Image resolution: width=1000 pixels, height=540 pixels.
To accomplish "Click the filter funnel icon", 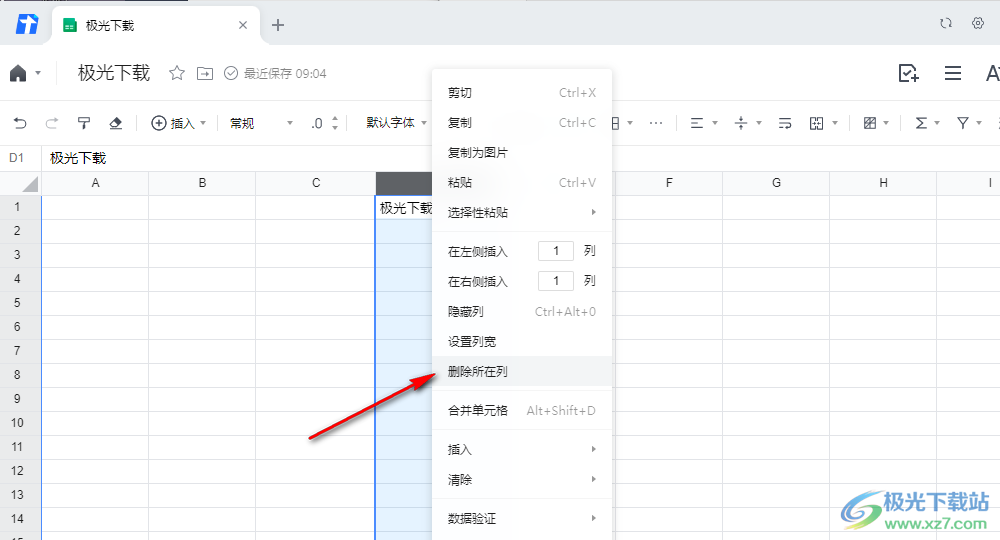I will tap(963, 123).
